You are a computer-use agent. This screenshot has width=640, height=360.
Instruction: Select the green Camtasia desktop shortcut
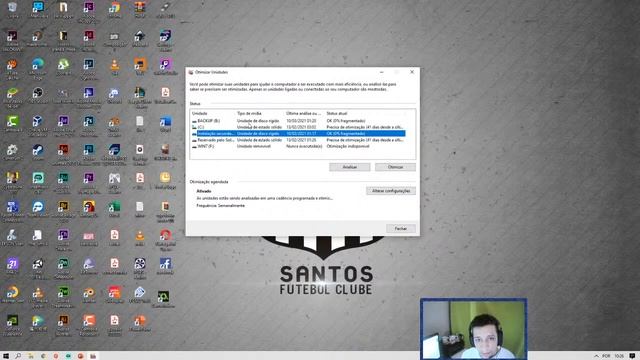(x=13, y=123)
